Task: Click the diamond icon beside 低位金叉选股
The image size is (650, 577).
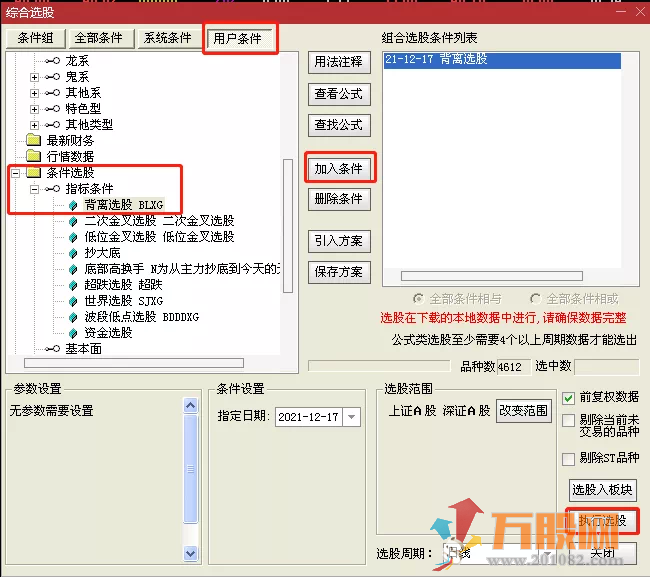Action: click(73, 237)
